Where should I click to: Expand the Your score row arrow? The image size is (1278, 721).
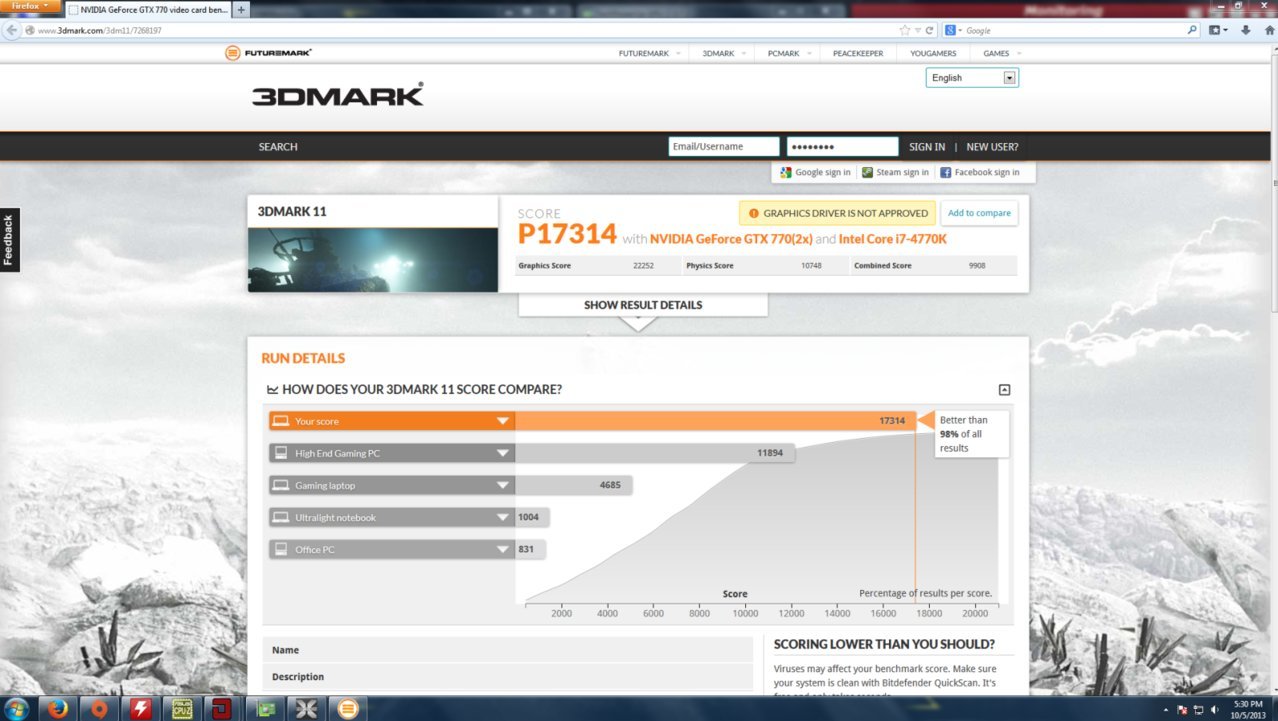503,421
